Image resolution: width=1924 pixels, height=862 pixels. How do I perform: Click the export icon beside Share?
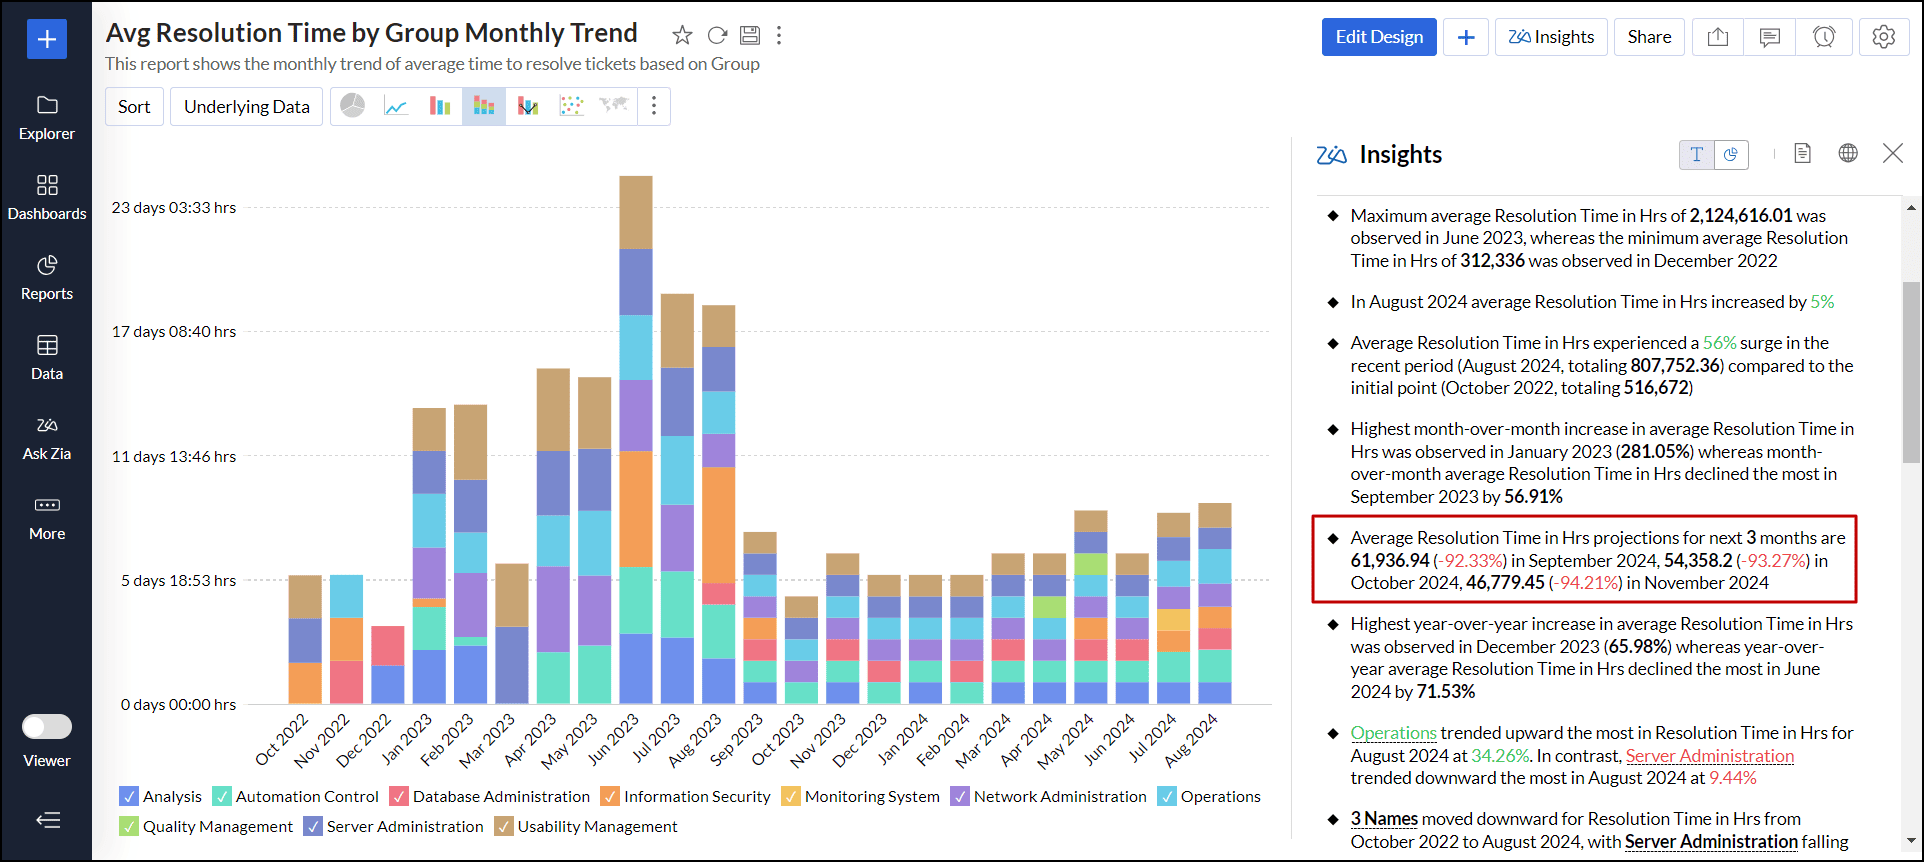(x=1717, y=37)
